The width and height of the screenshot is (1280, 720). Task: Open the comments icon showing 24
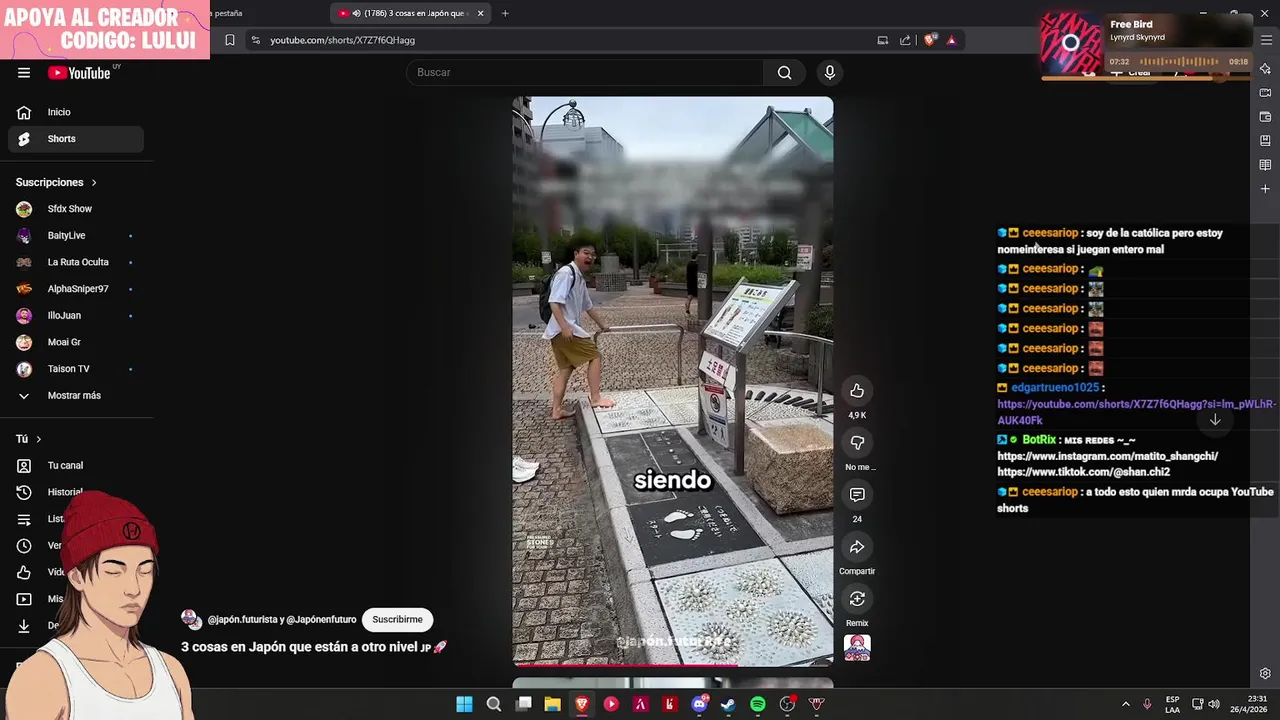tap(857, 494)
